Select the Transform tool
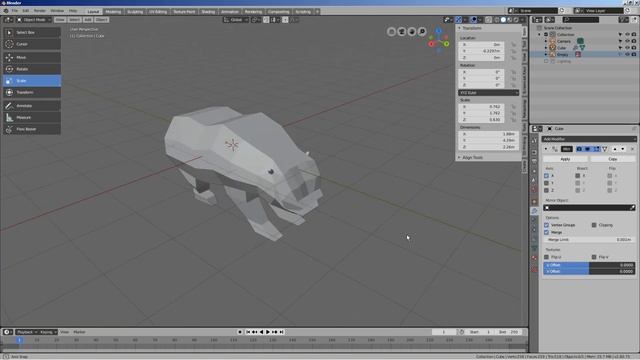The height and width of the screenshot is (360, 640). coord(32,93)
